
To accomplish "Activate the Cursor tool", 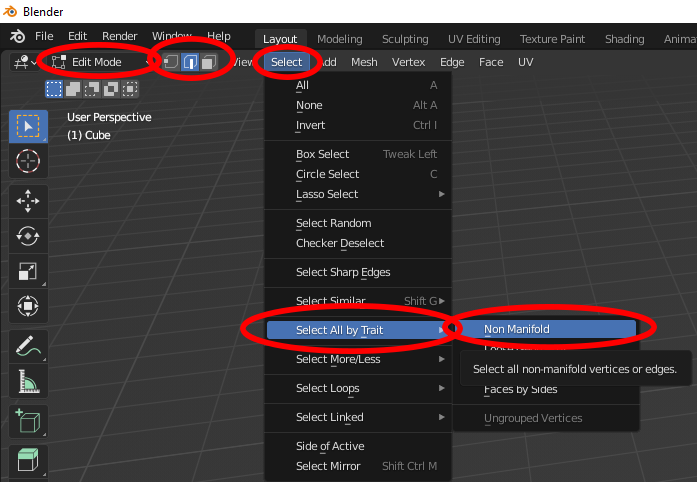I will (x=28, y=161).
